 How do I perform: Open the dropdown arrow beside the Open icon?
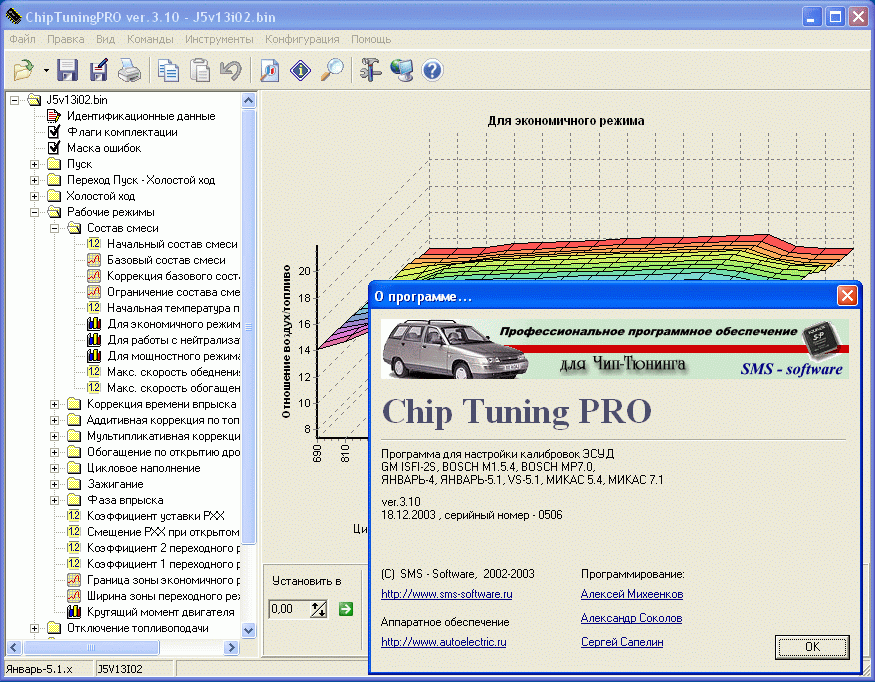[x=46, y=71]
